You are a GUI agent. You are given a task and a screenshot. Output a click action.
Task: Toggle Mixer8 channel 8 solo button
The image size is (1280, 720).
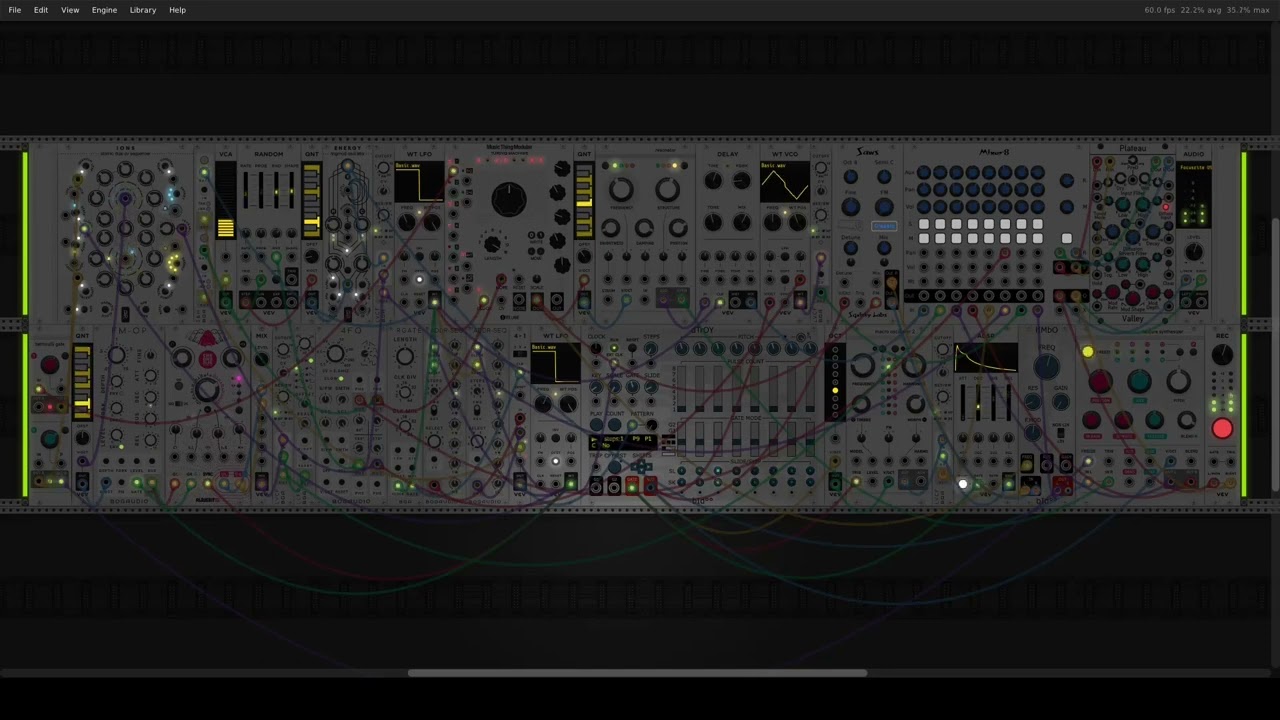click(x=1038, y=224)
